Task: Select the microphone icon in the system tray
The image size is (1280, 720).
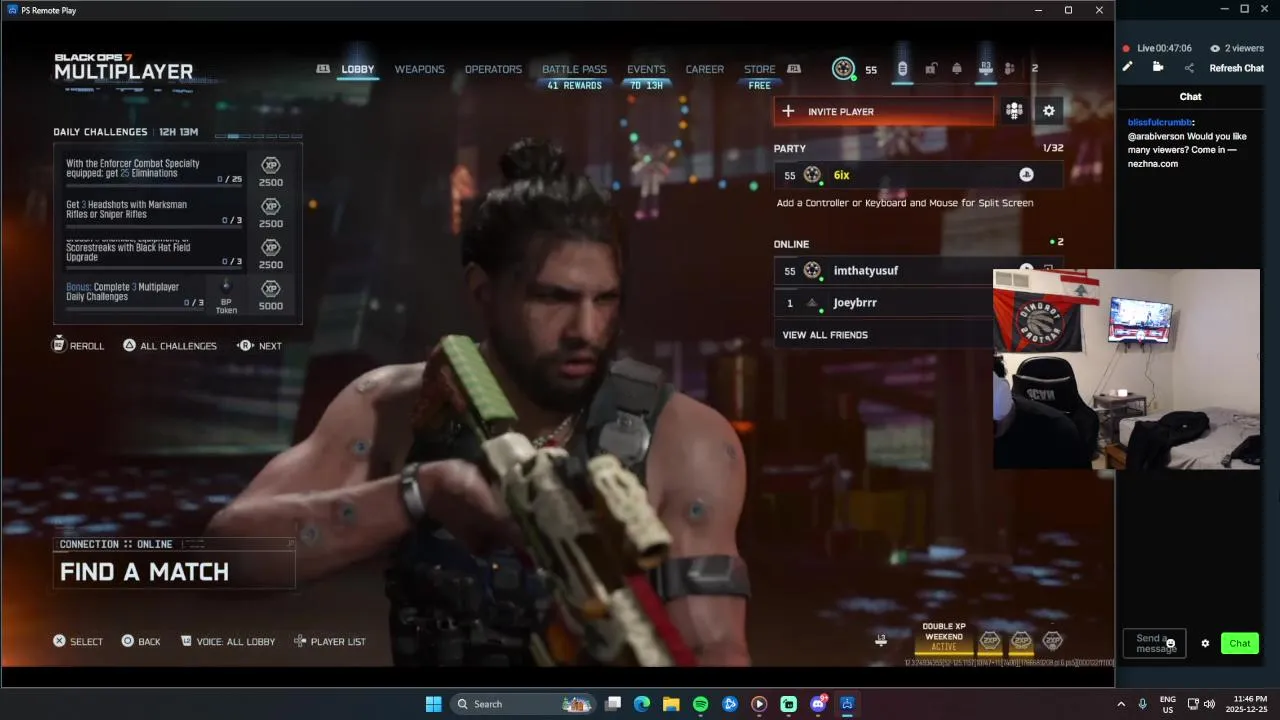Action: pos(1142,704)
